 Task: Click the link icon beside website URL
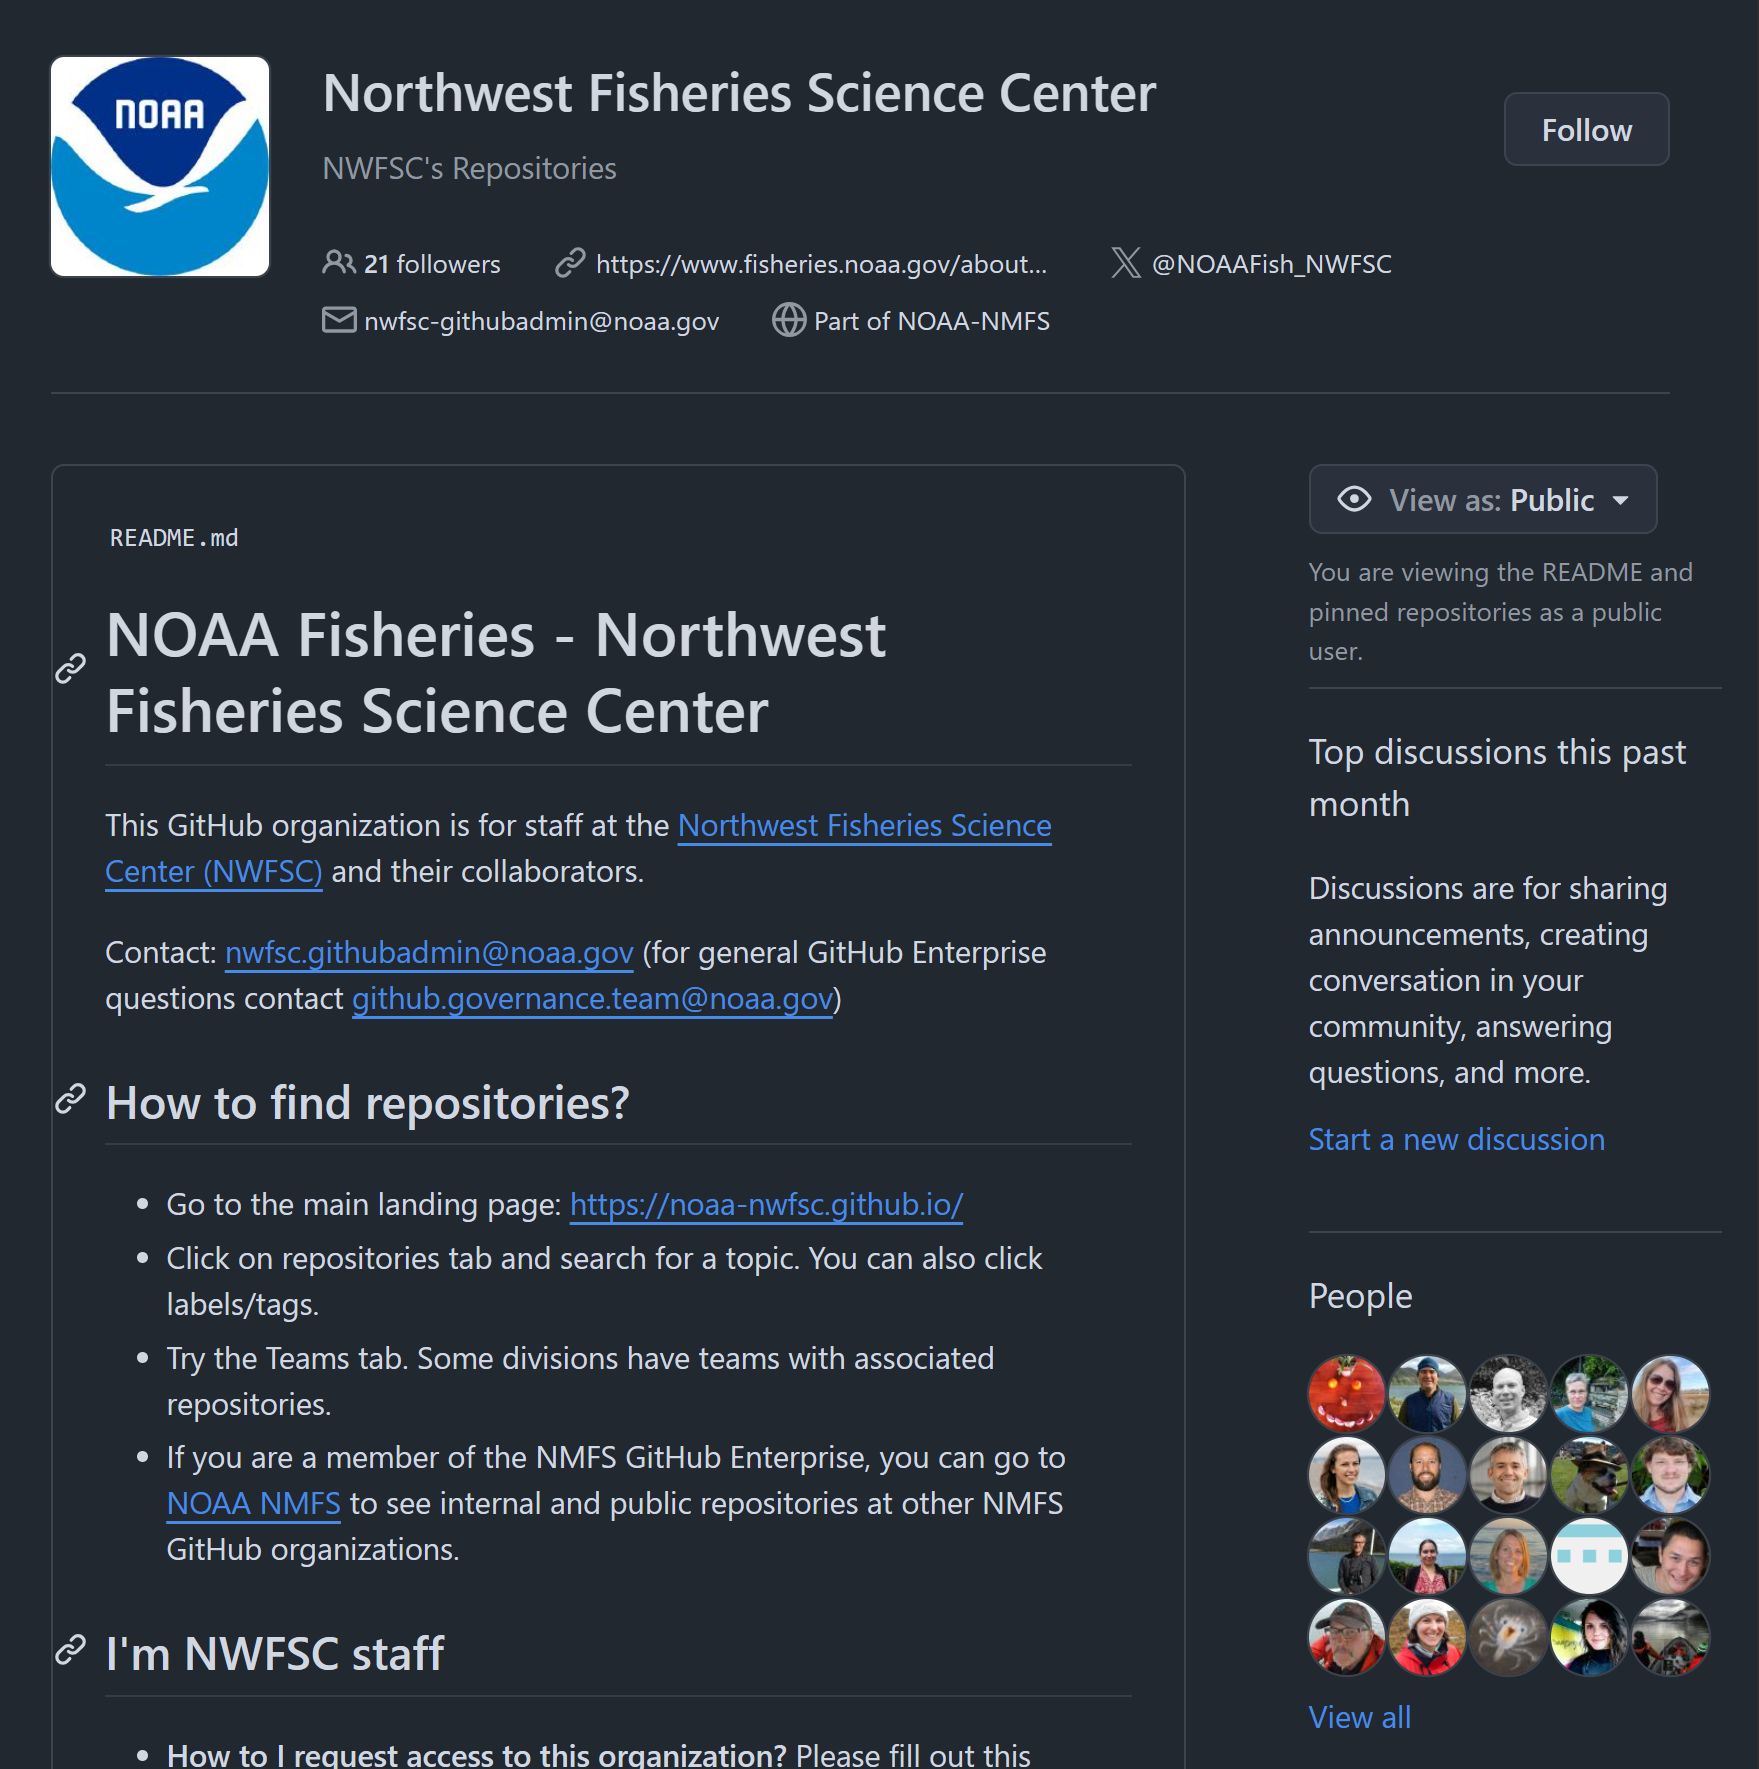click(x=570, y=263)
